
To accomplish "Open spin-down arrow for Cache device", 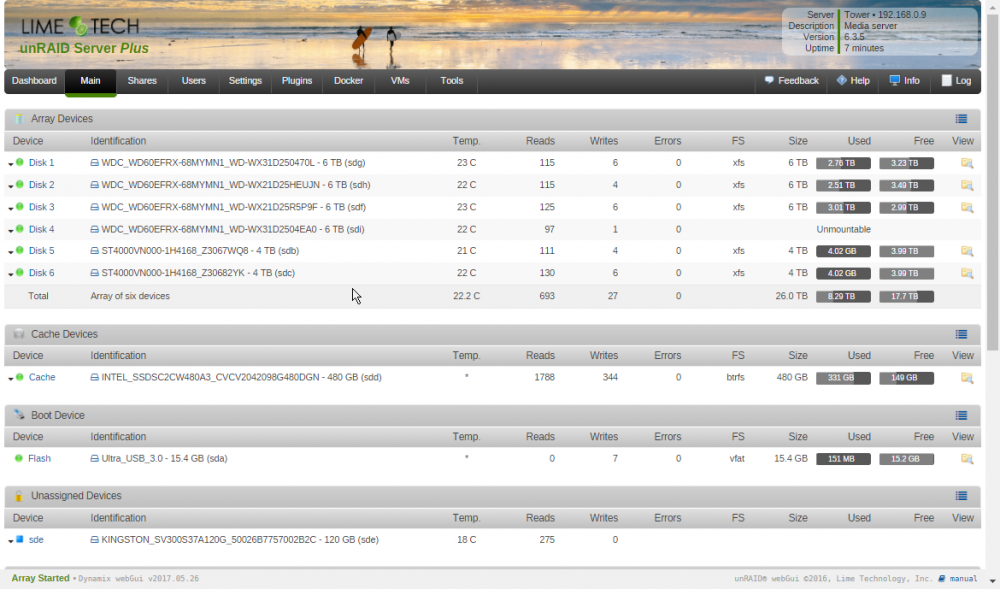I will 11,379.
